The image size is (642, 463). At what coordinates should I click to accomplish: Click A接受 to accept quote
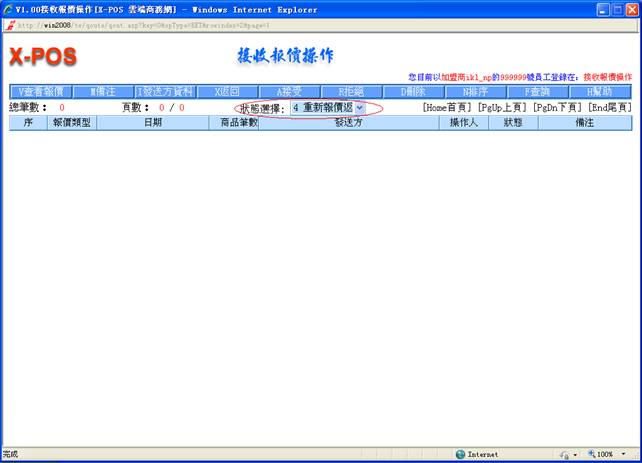tap(289, 91)
